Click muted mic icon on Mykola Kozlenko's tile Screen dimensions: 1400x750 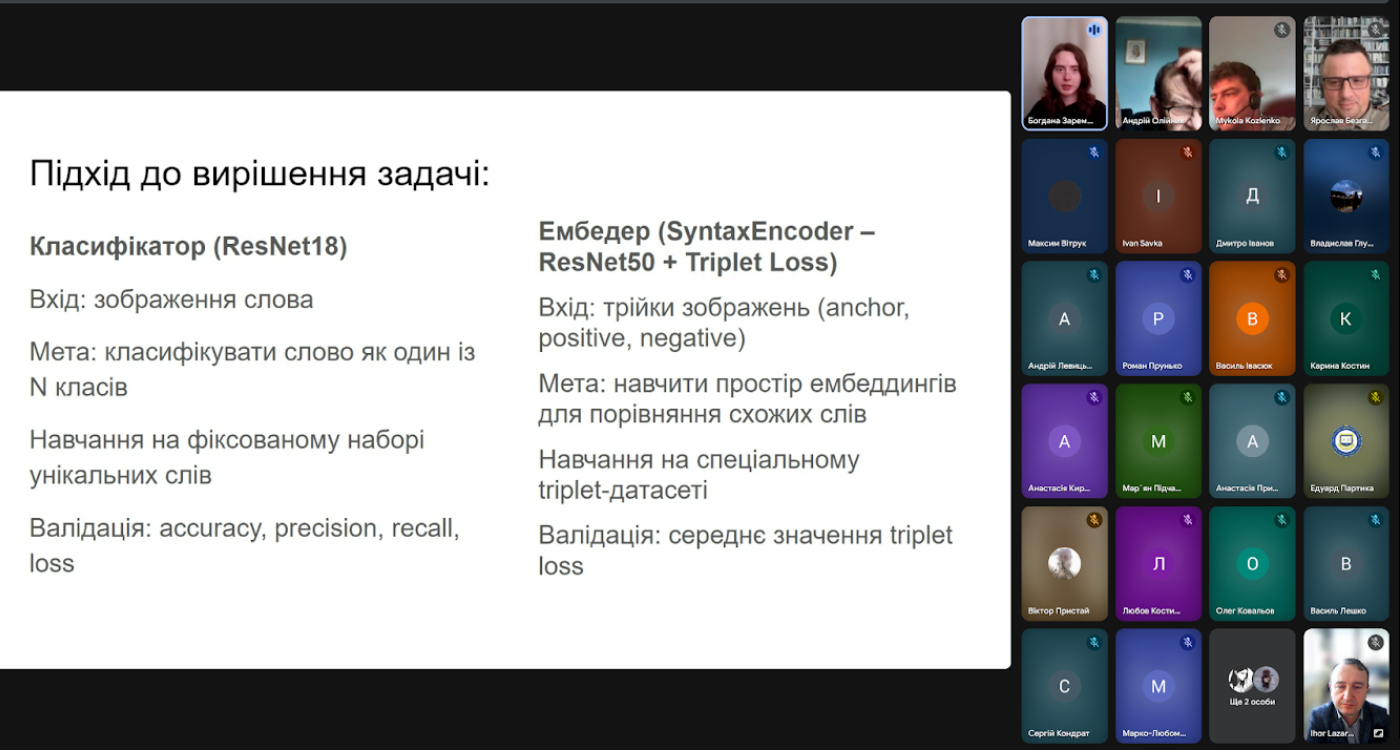(x=1281, y=30)
